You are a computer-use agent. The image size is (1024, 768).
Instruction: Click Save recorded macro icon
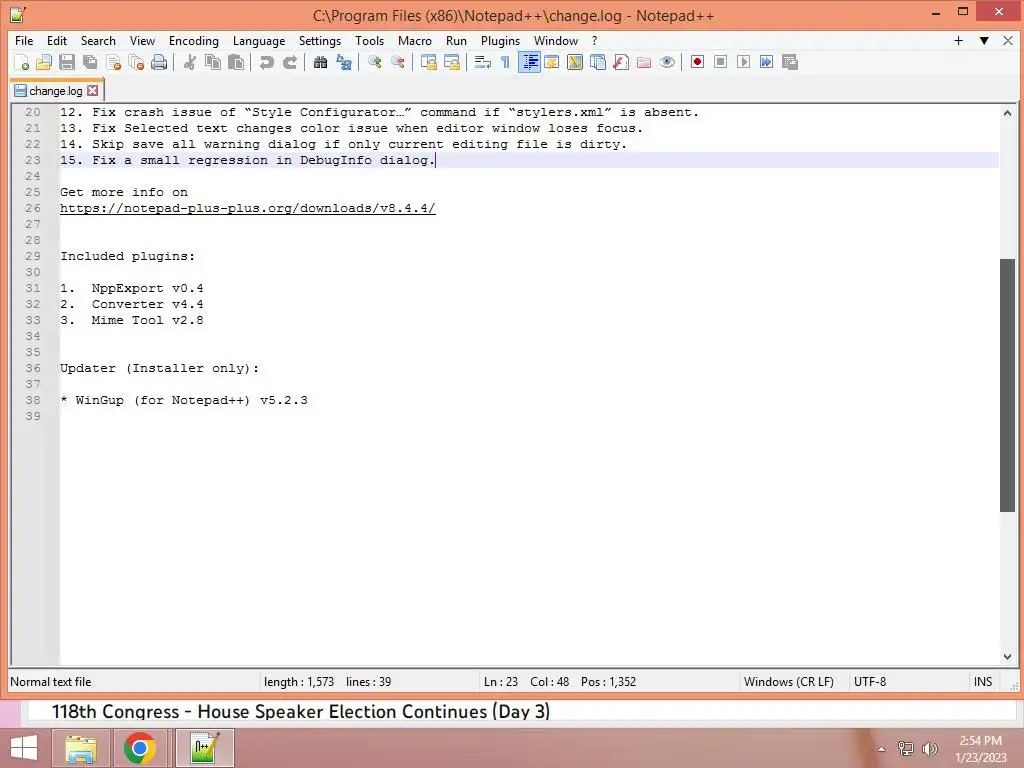click(x=790, y=62)
